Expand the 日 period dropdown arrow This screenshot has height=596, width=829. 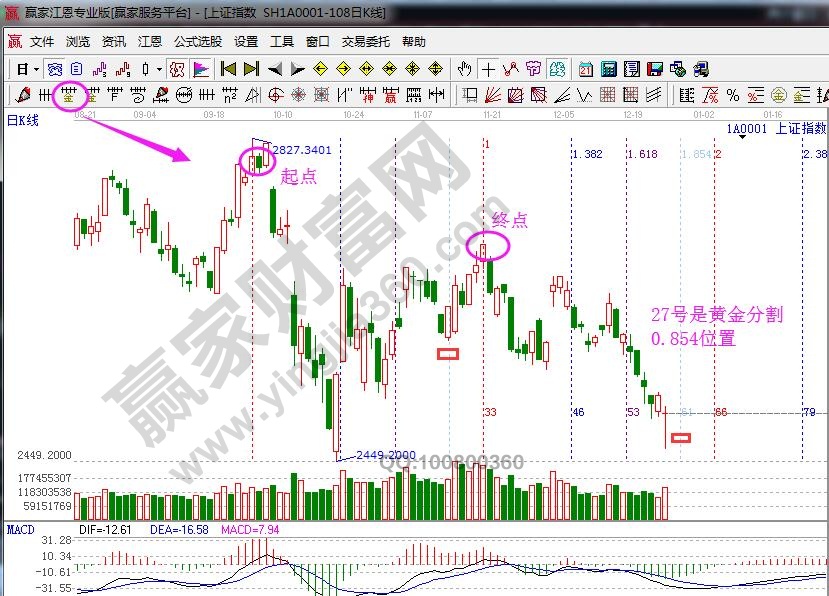pyautogui.click(x=37, y=69)
